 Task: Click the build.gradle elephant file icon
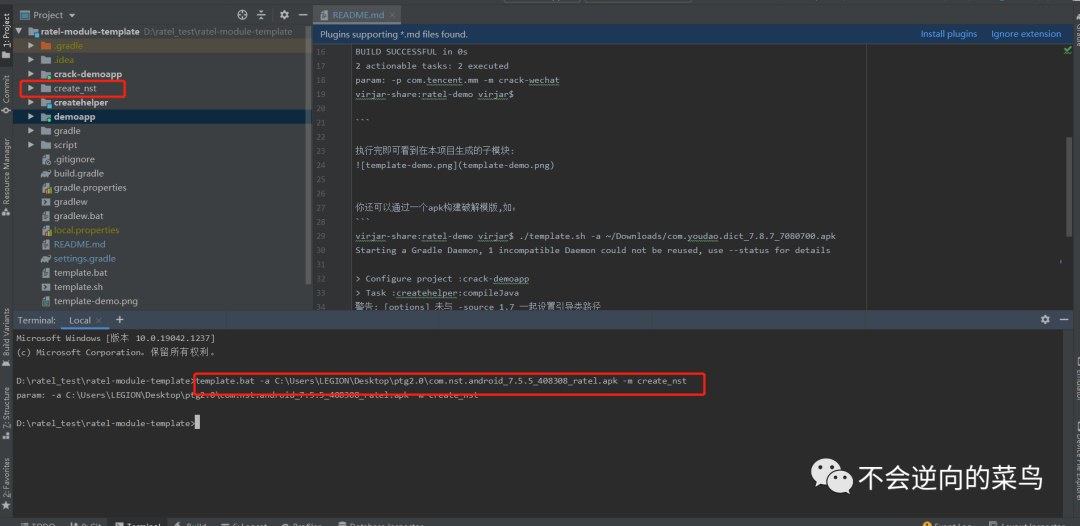tap(45, 173)
